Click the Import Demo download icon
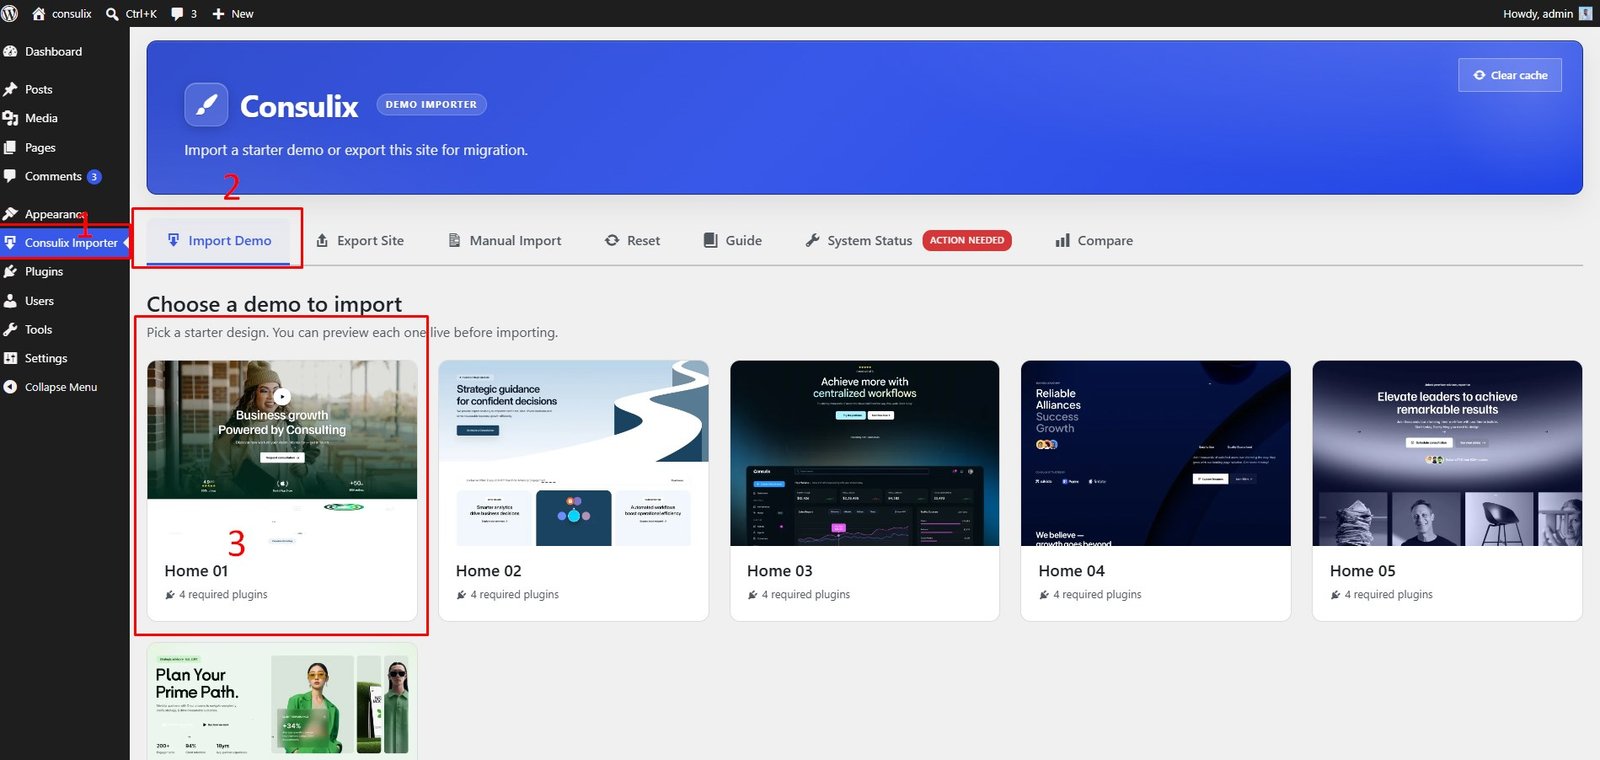 [173, 240]
